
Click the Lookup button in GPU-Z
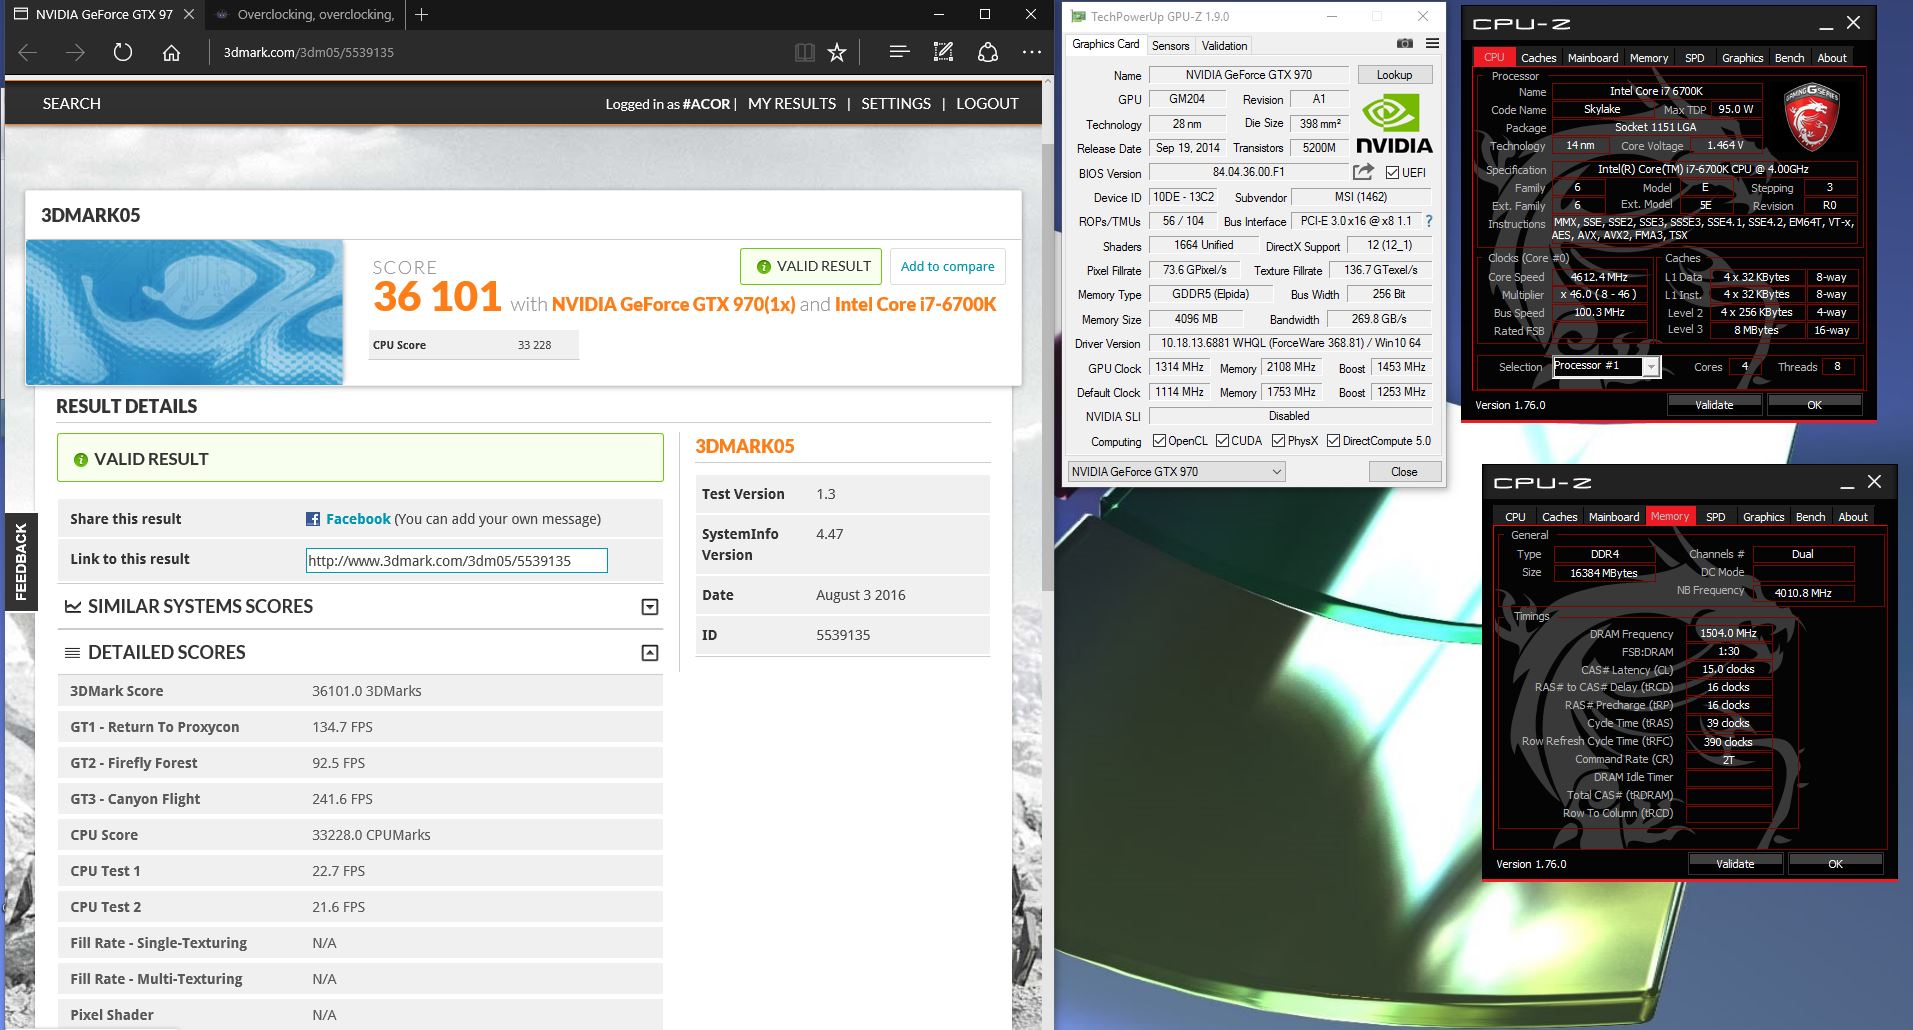(x=1394, y=75)
